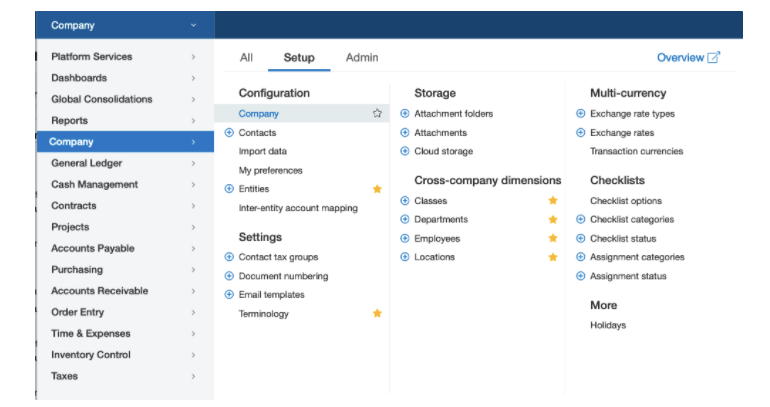Select the Setup tab
Screen dimensions: 770x407
299,57
